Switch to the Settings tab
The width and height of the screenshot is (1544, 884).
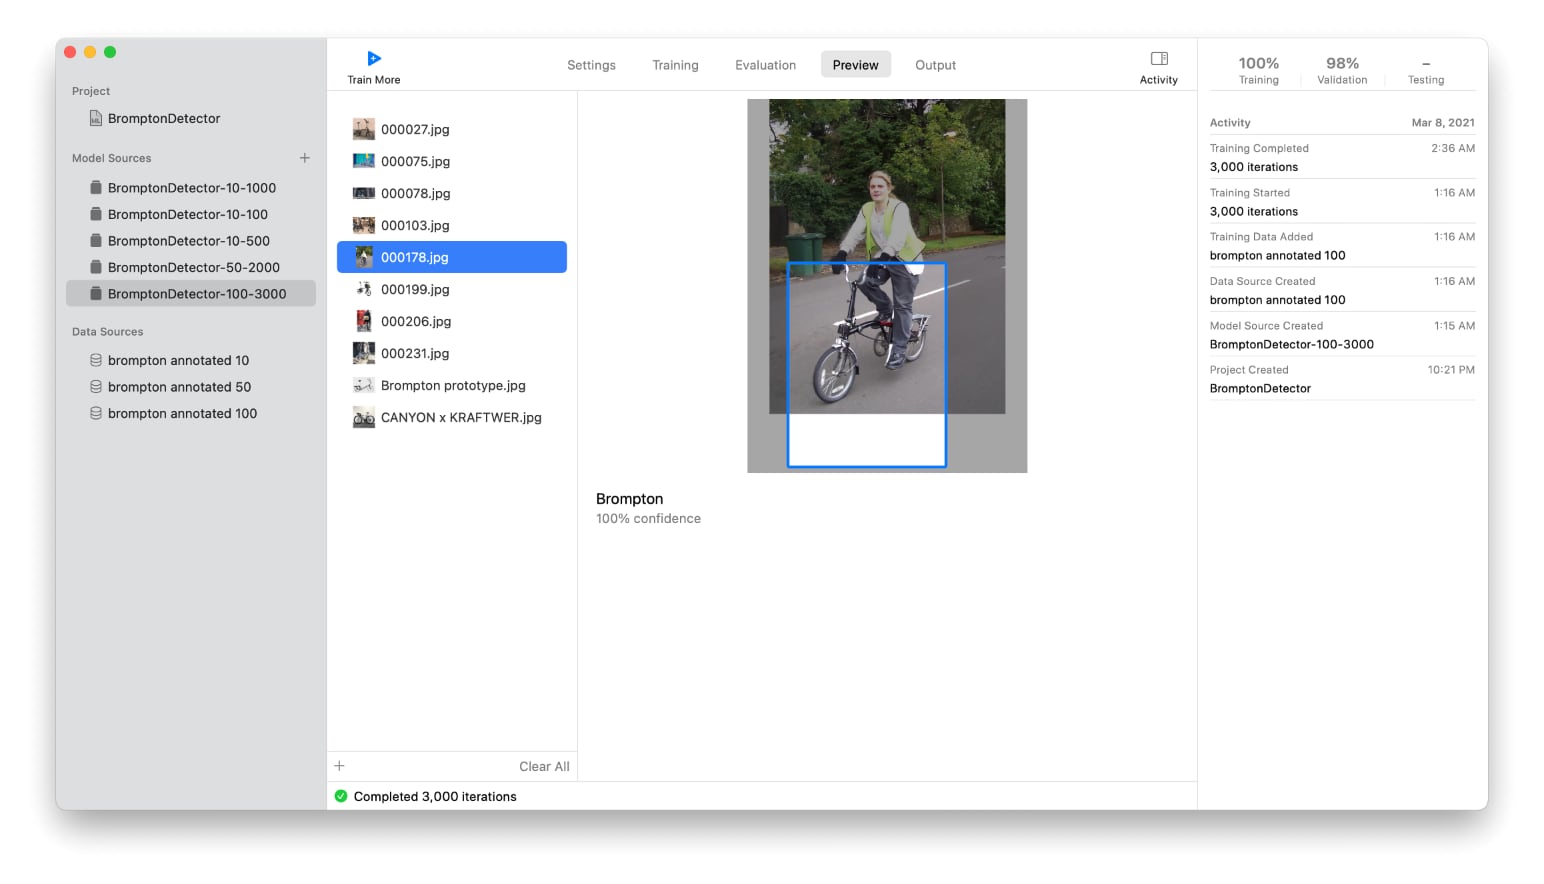[x=591, y=65]
